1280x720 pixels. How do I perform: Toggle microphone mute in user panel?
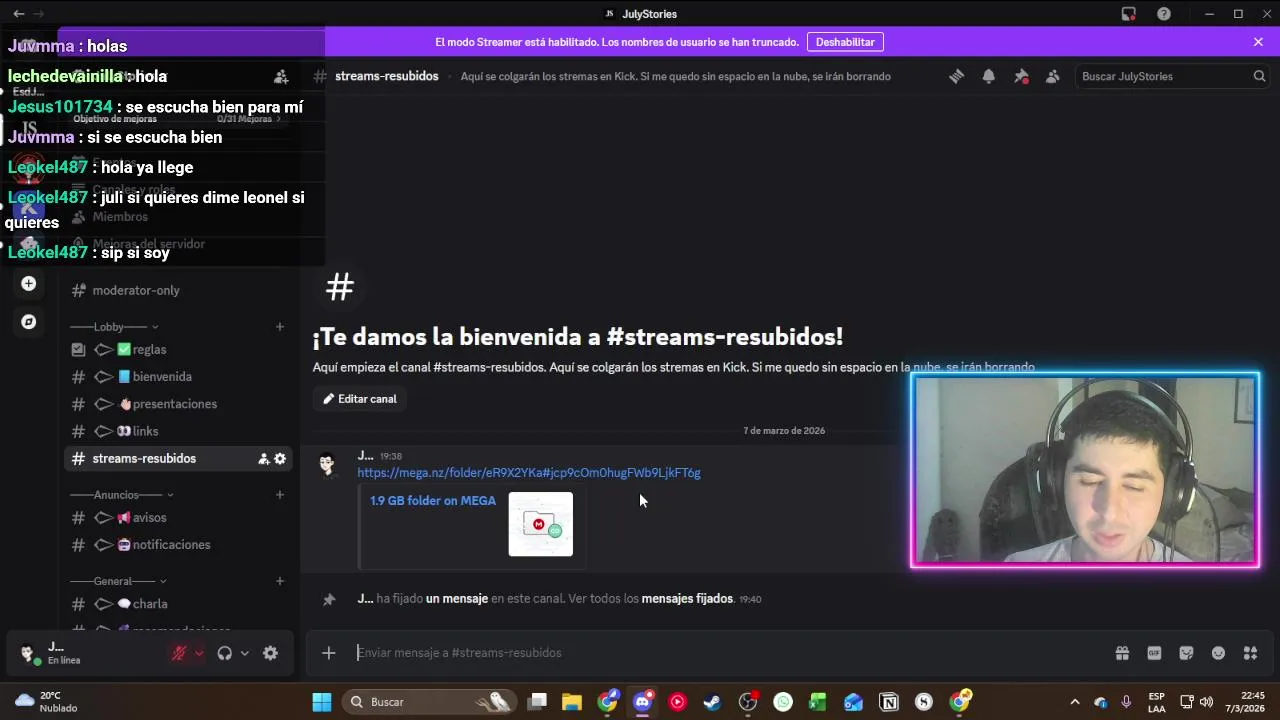point(179,653)
